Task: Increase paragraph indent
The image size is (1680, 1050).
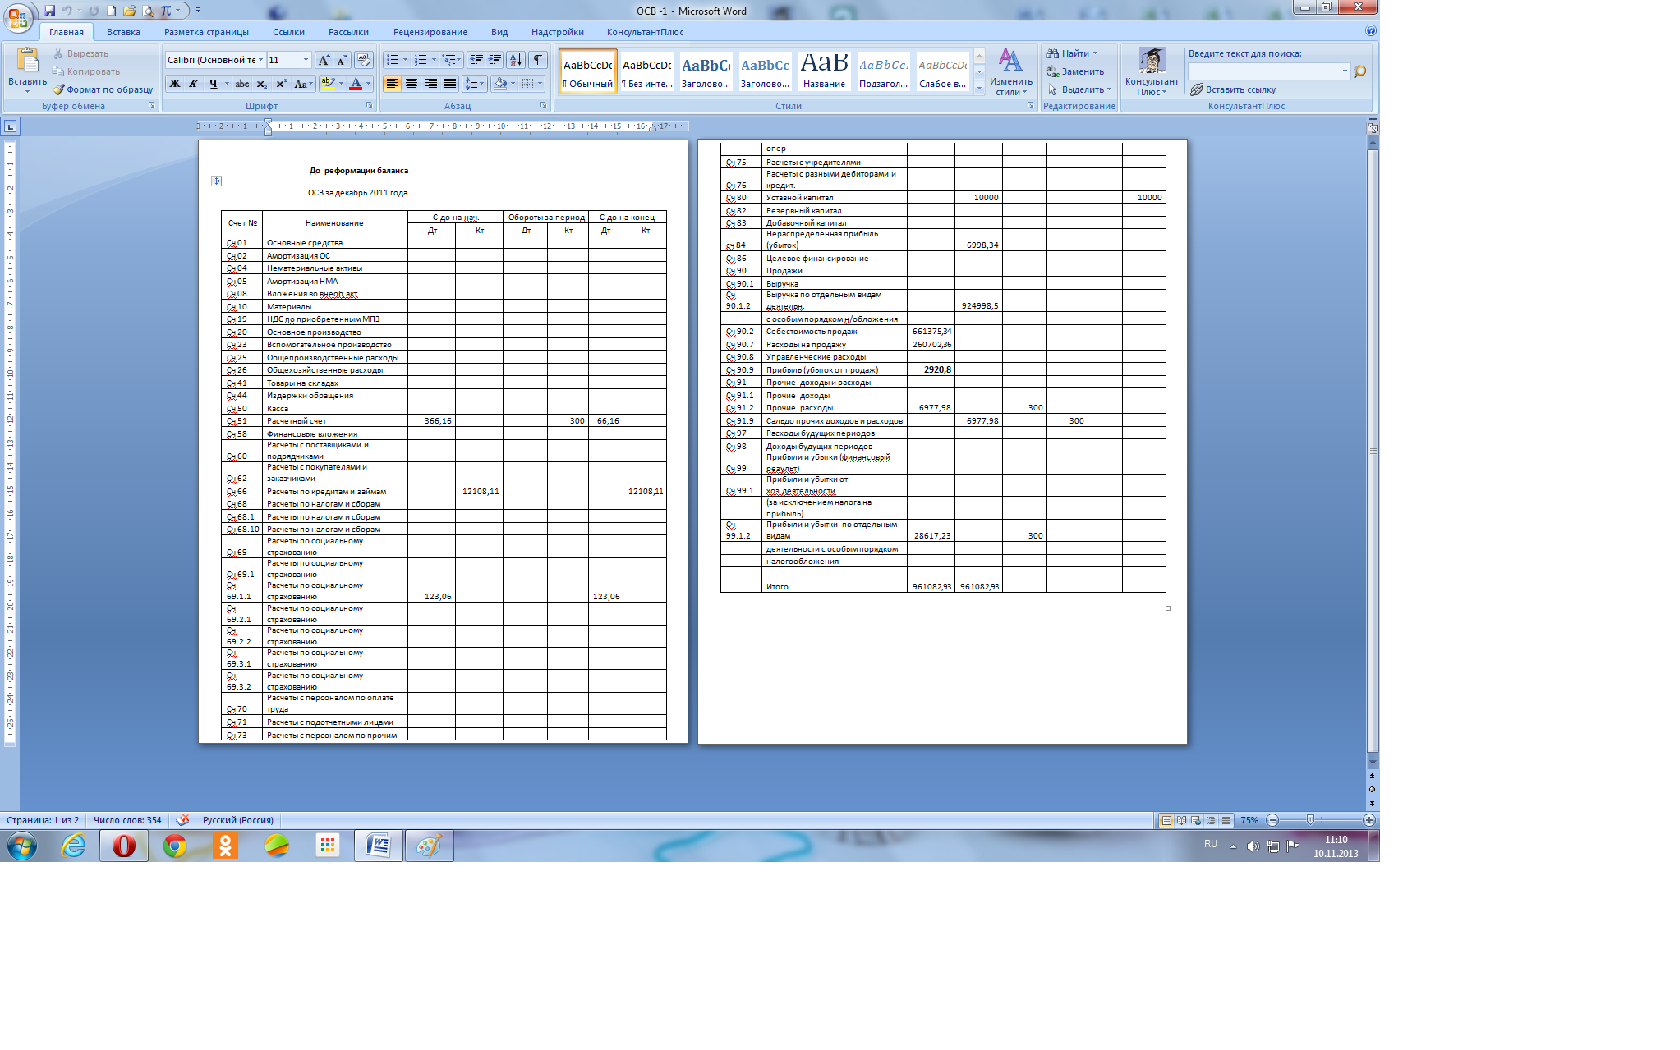Action: point(495,60)
